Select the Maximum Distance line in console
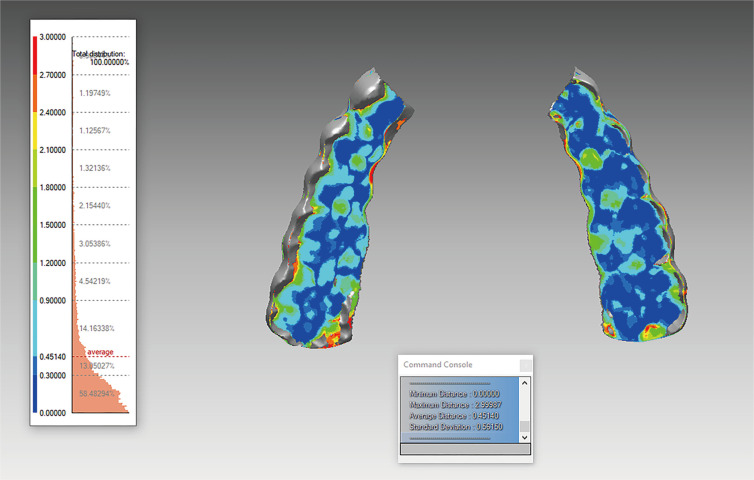The width and height of the screenshot is (754, 480). (456, 406)
